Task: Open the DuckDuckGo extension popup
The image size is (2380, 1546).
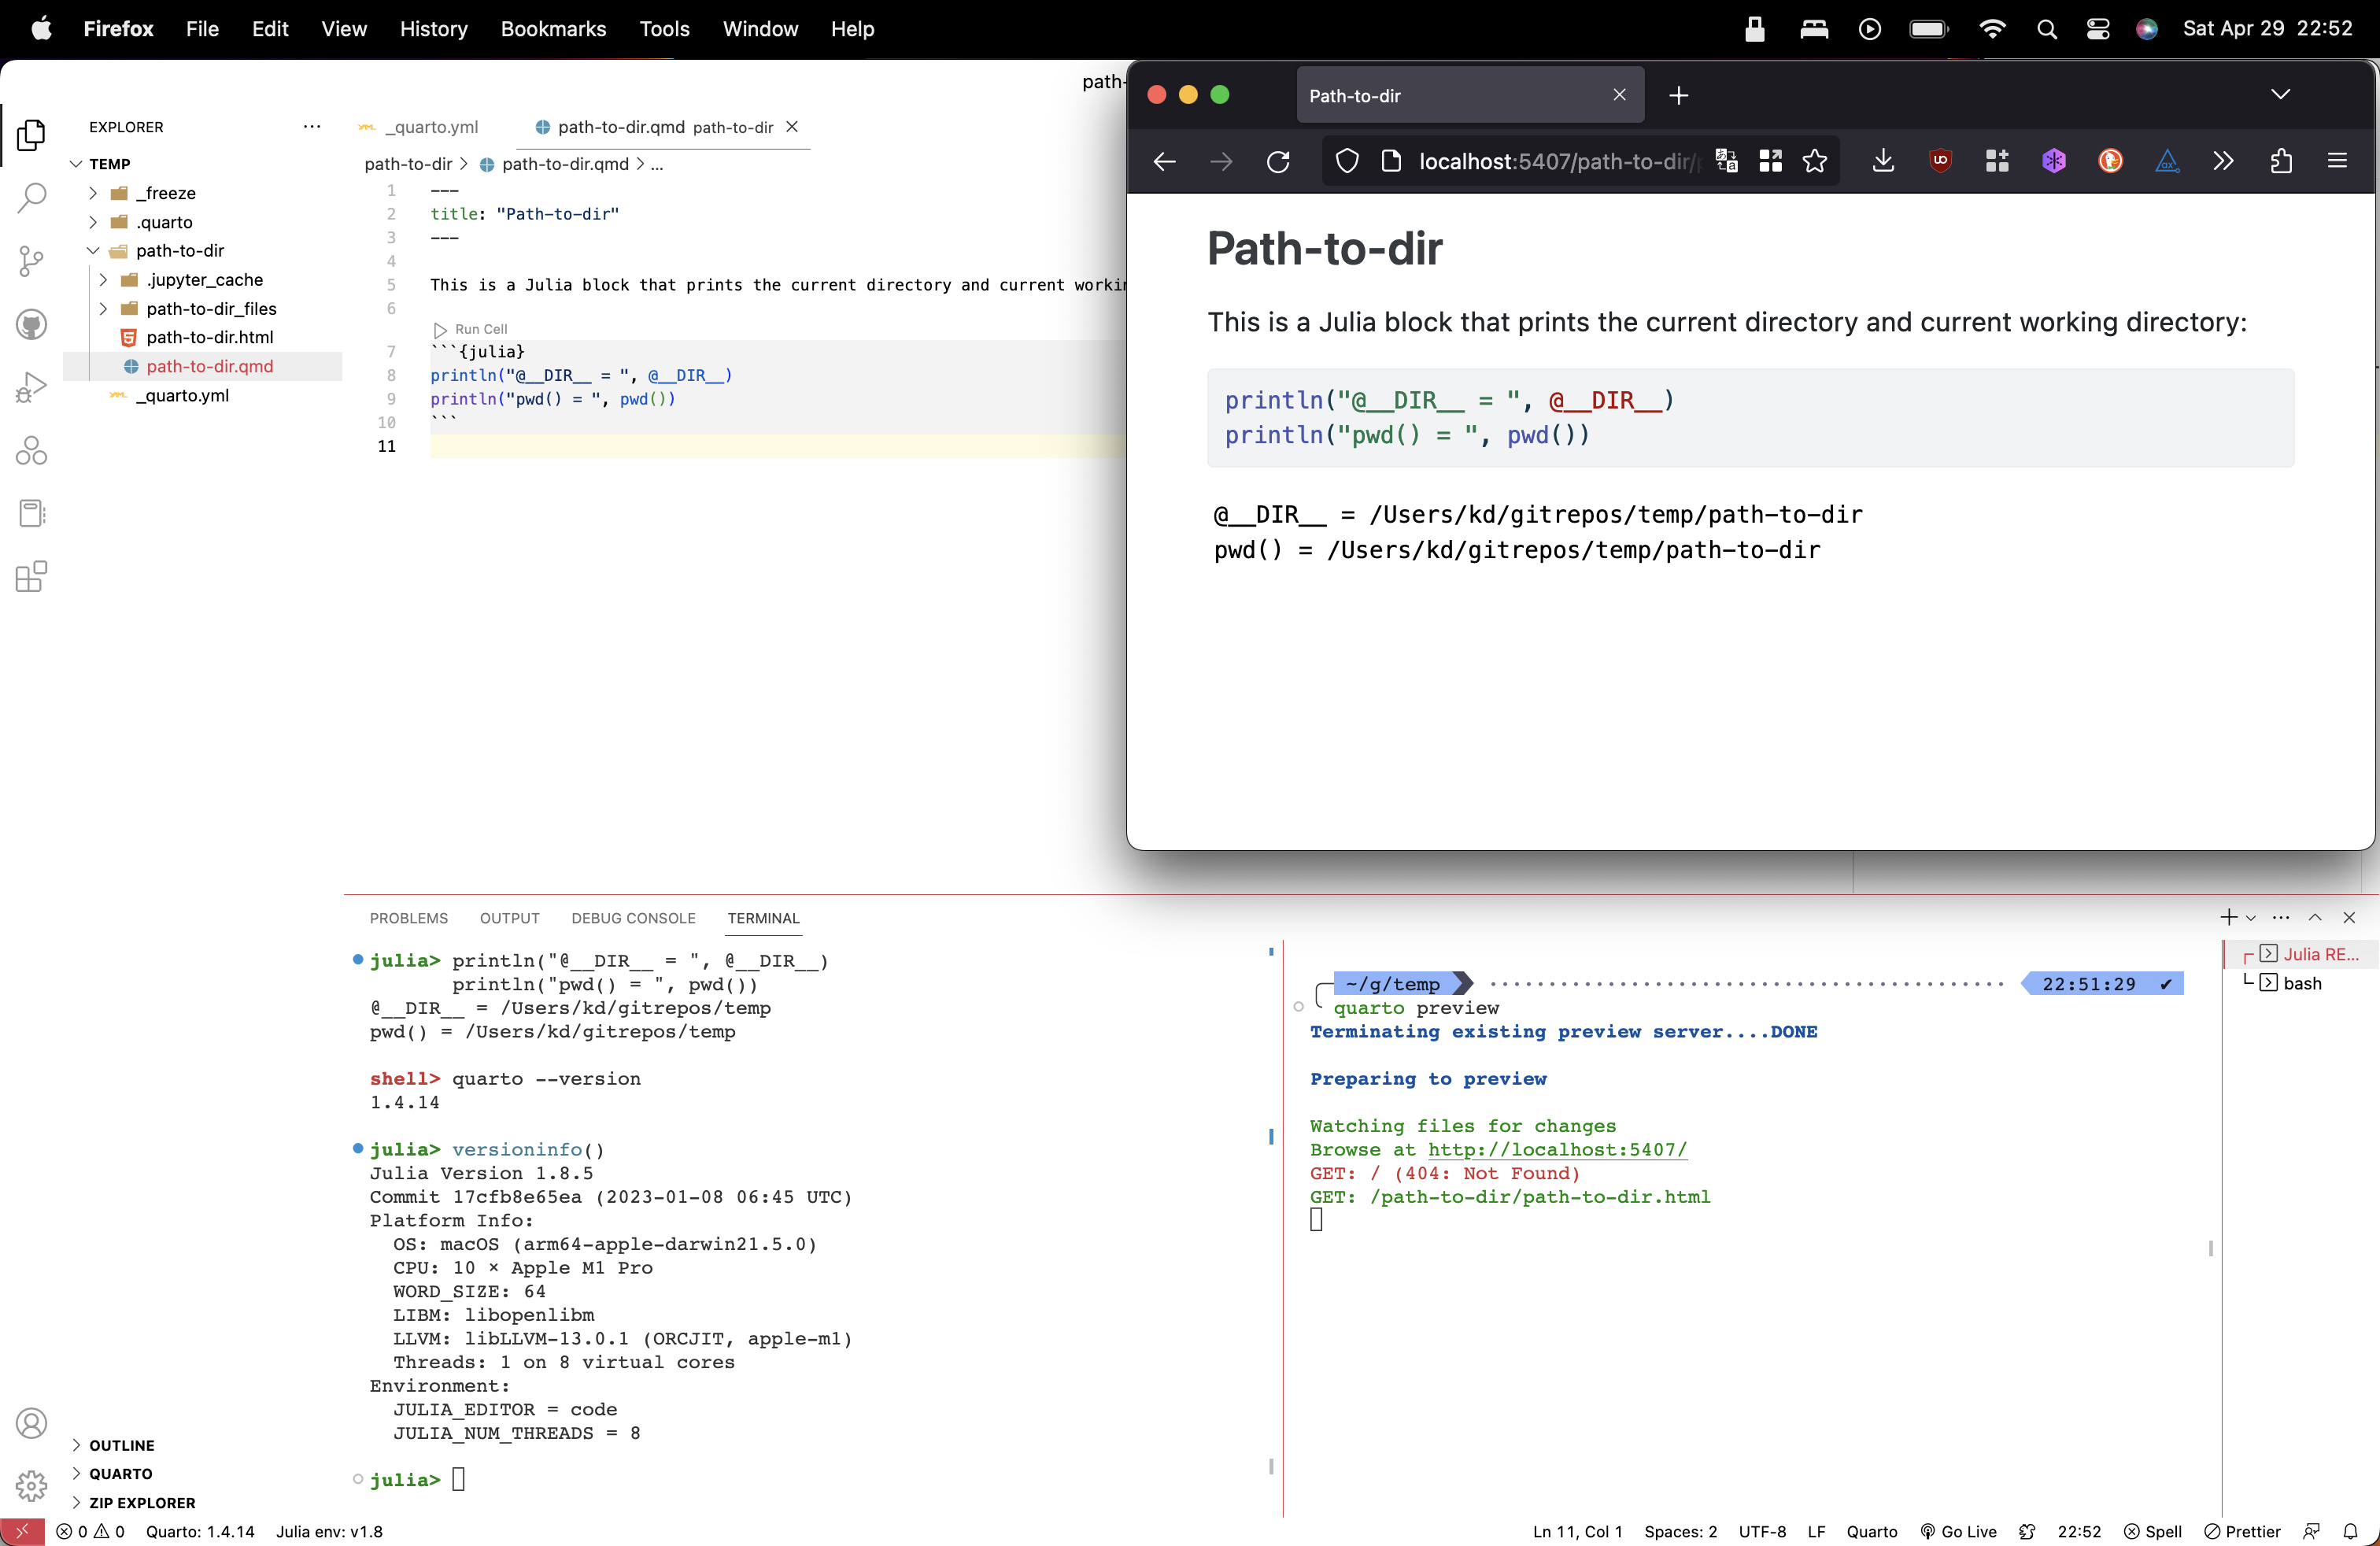Action: (x=2110, y=161)
